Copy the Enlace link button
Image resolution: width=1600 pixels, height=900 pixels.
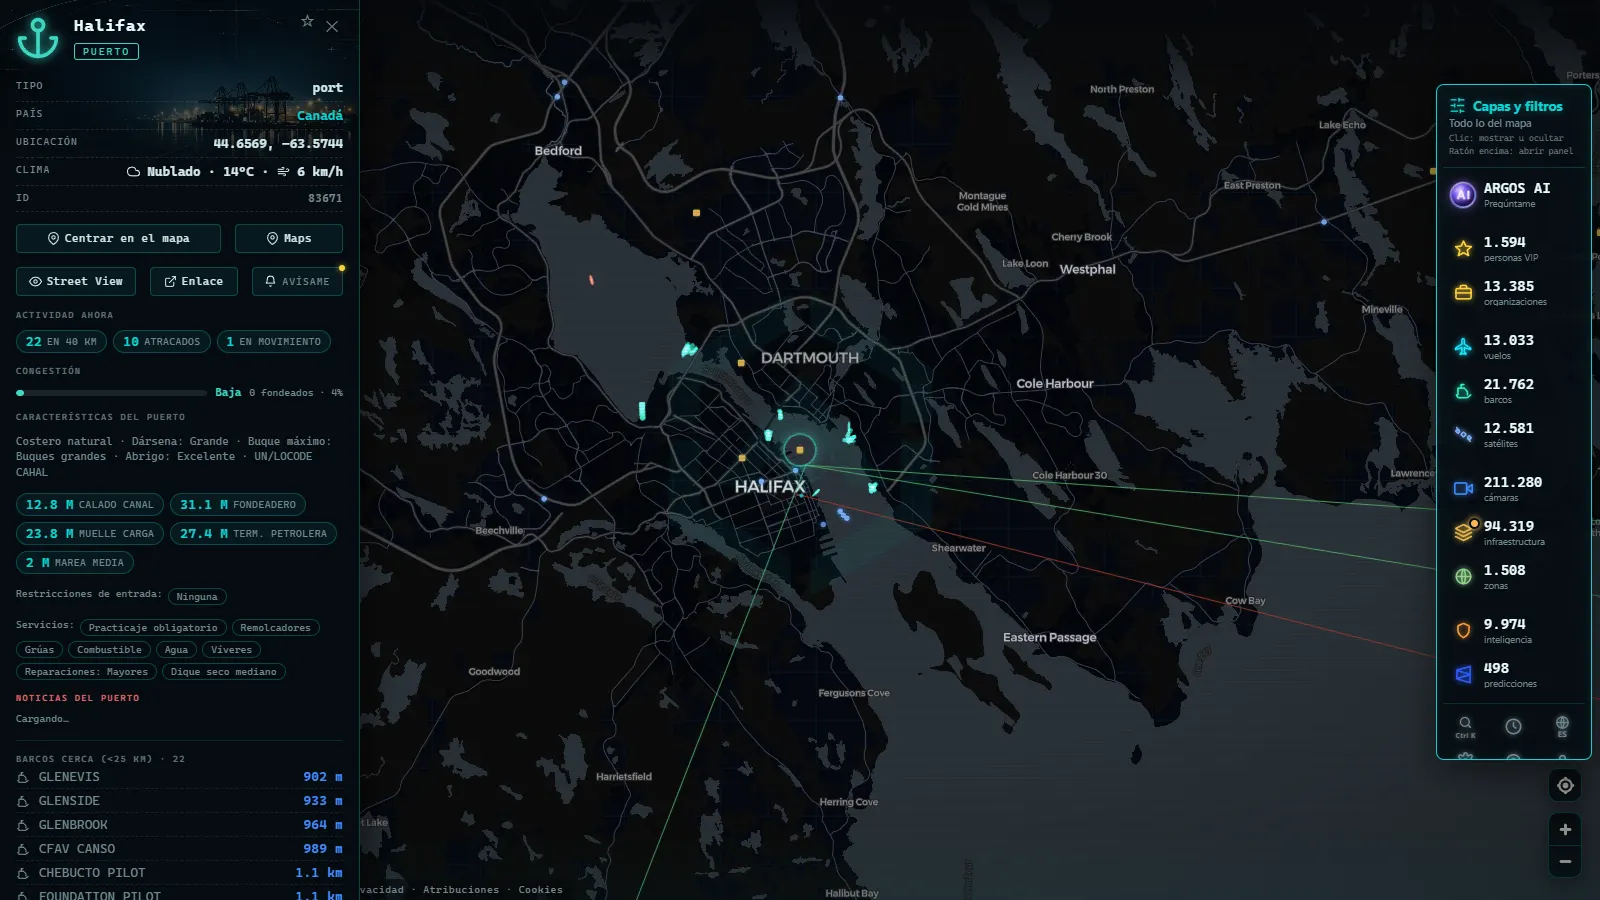click(x=193, y=281)
